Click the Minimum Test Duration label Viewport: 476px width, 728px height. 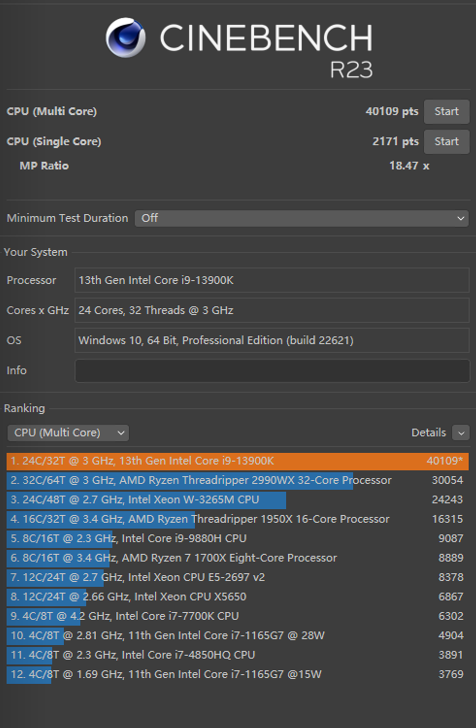[67, 218]
